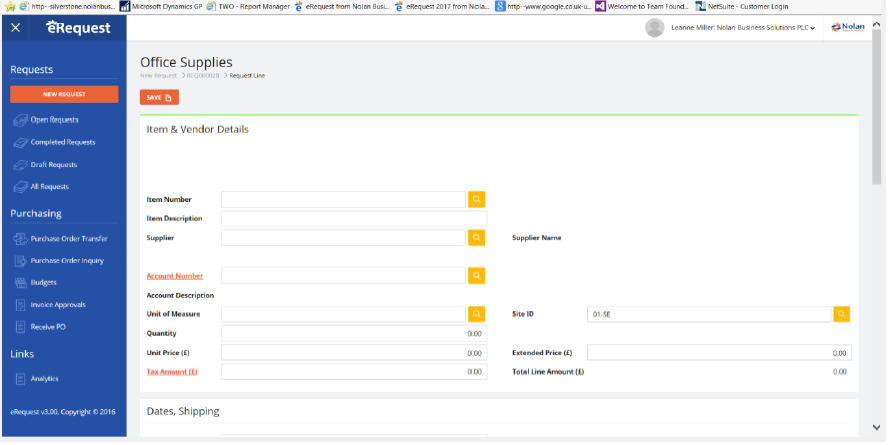Open Budgets from the sidebar
This screenshot has height=445, width=890.
[x=43, y=282]
